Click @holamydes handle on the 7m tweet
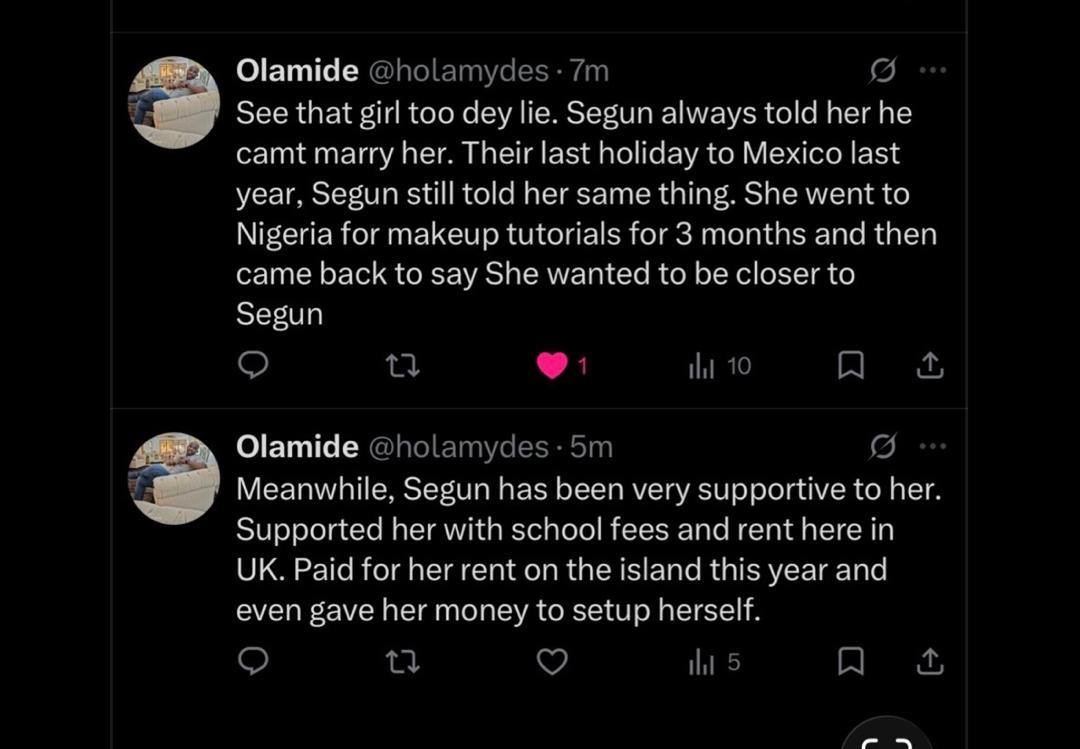The image size is (1080, 749). pyautogui.click(x=459, y=71)
